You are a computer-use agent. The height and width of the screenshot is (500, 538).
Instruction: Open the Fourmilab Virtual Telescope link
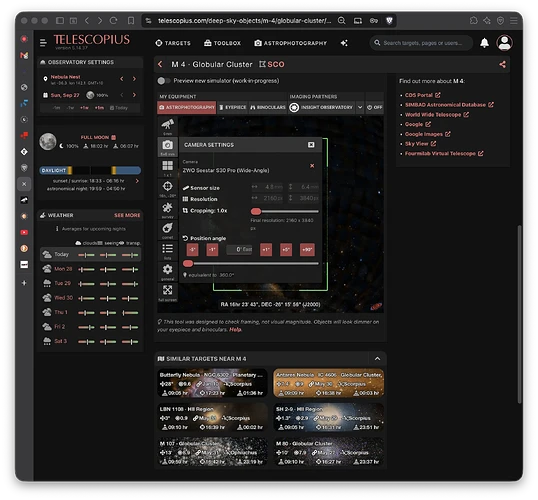pyautogui.click(x=444, y=153)
